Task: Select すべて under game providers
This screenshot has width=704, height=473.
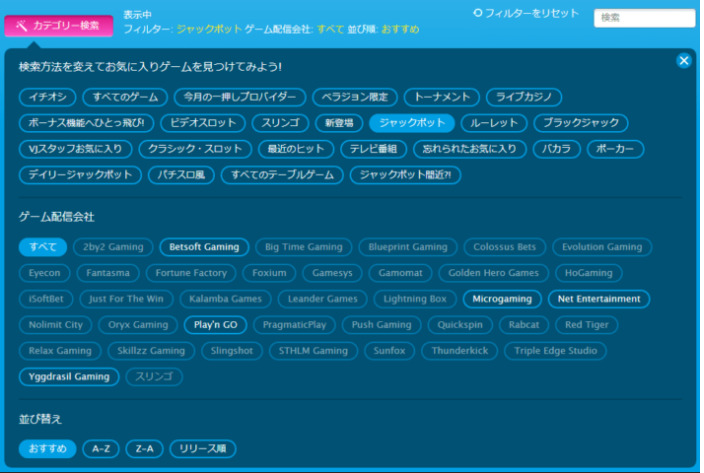Action: point(43,247)
